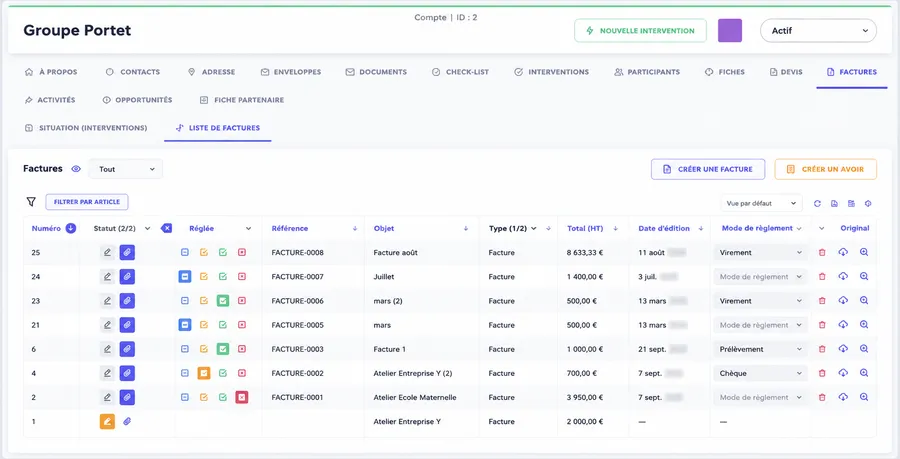This screenshot has height=459, width=900.
Task: Sort by Numéro using blue arrow icon
Action: click(x=71, y=228)
